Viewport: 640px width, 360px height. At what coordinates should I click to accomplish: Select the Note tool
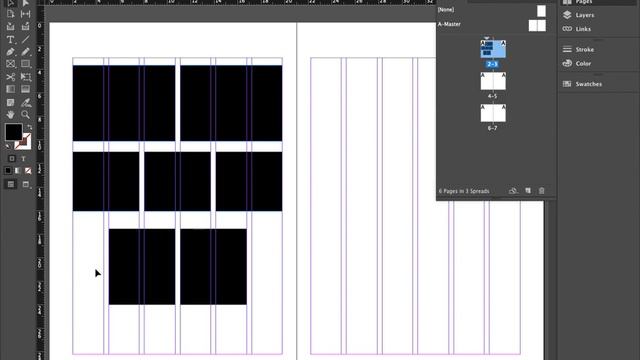[x=11, y=102]
